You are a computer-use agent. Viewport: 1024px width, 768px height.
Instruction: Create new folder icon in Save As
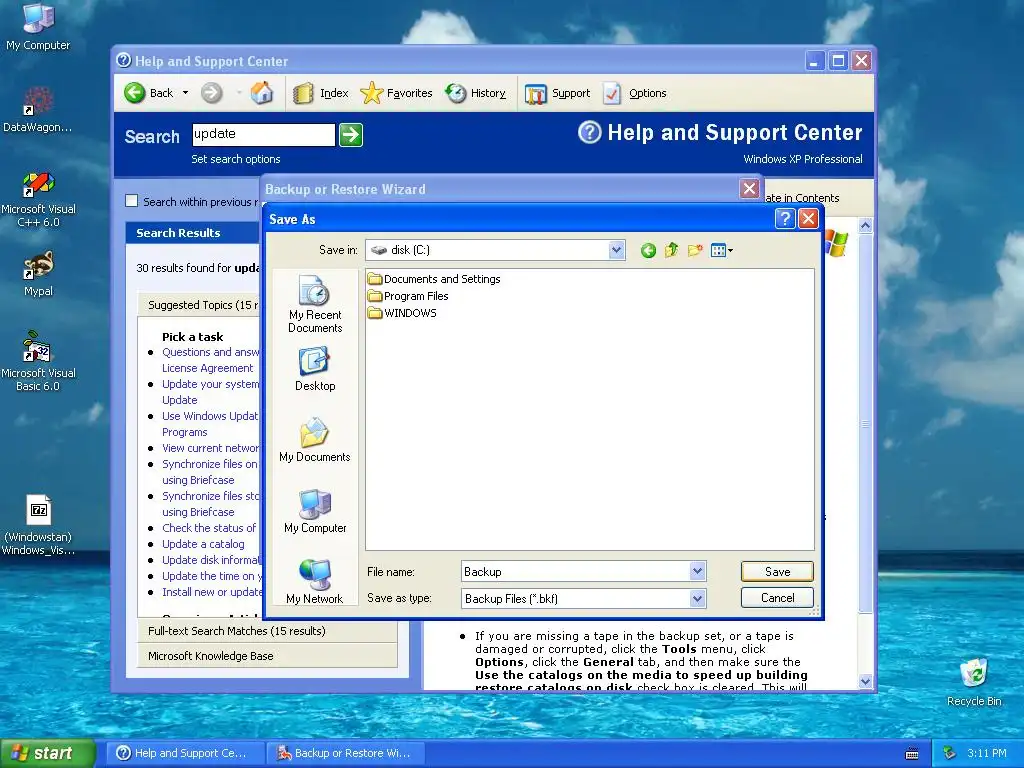point(695,250)
